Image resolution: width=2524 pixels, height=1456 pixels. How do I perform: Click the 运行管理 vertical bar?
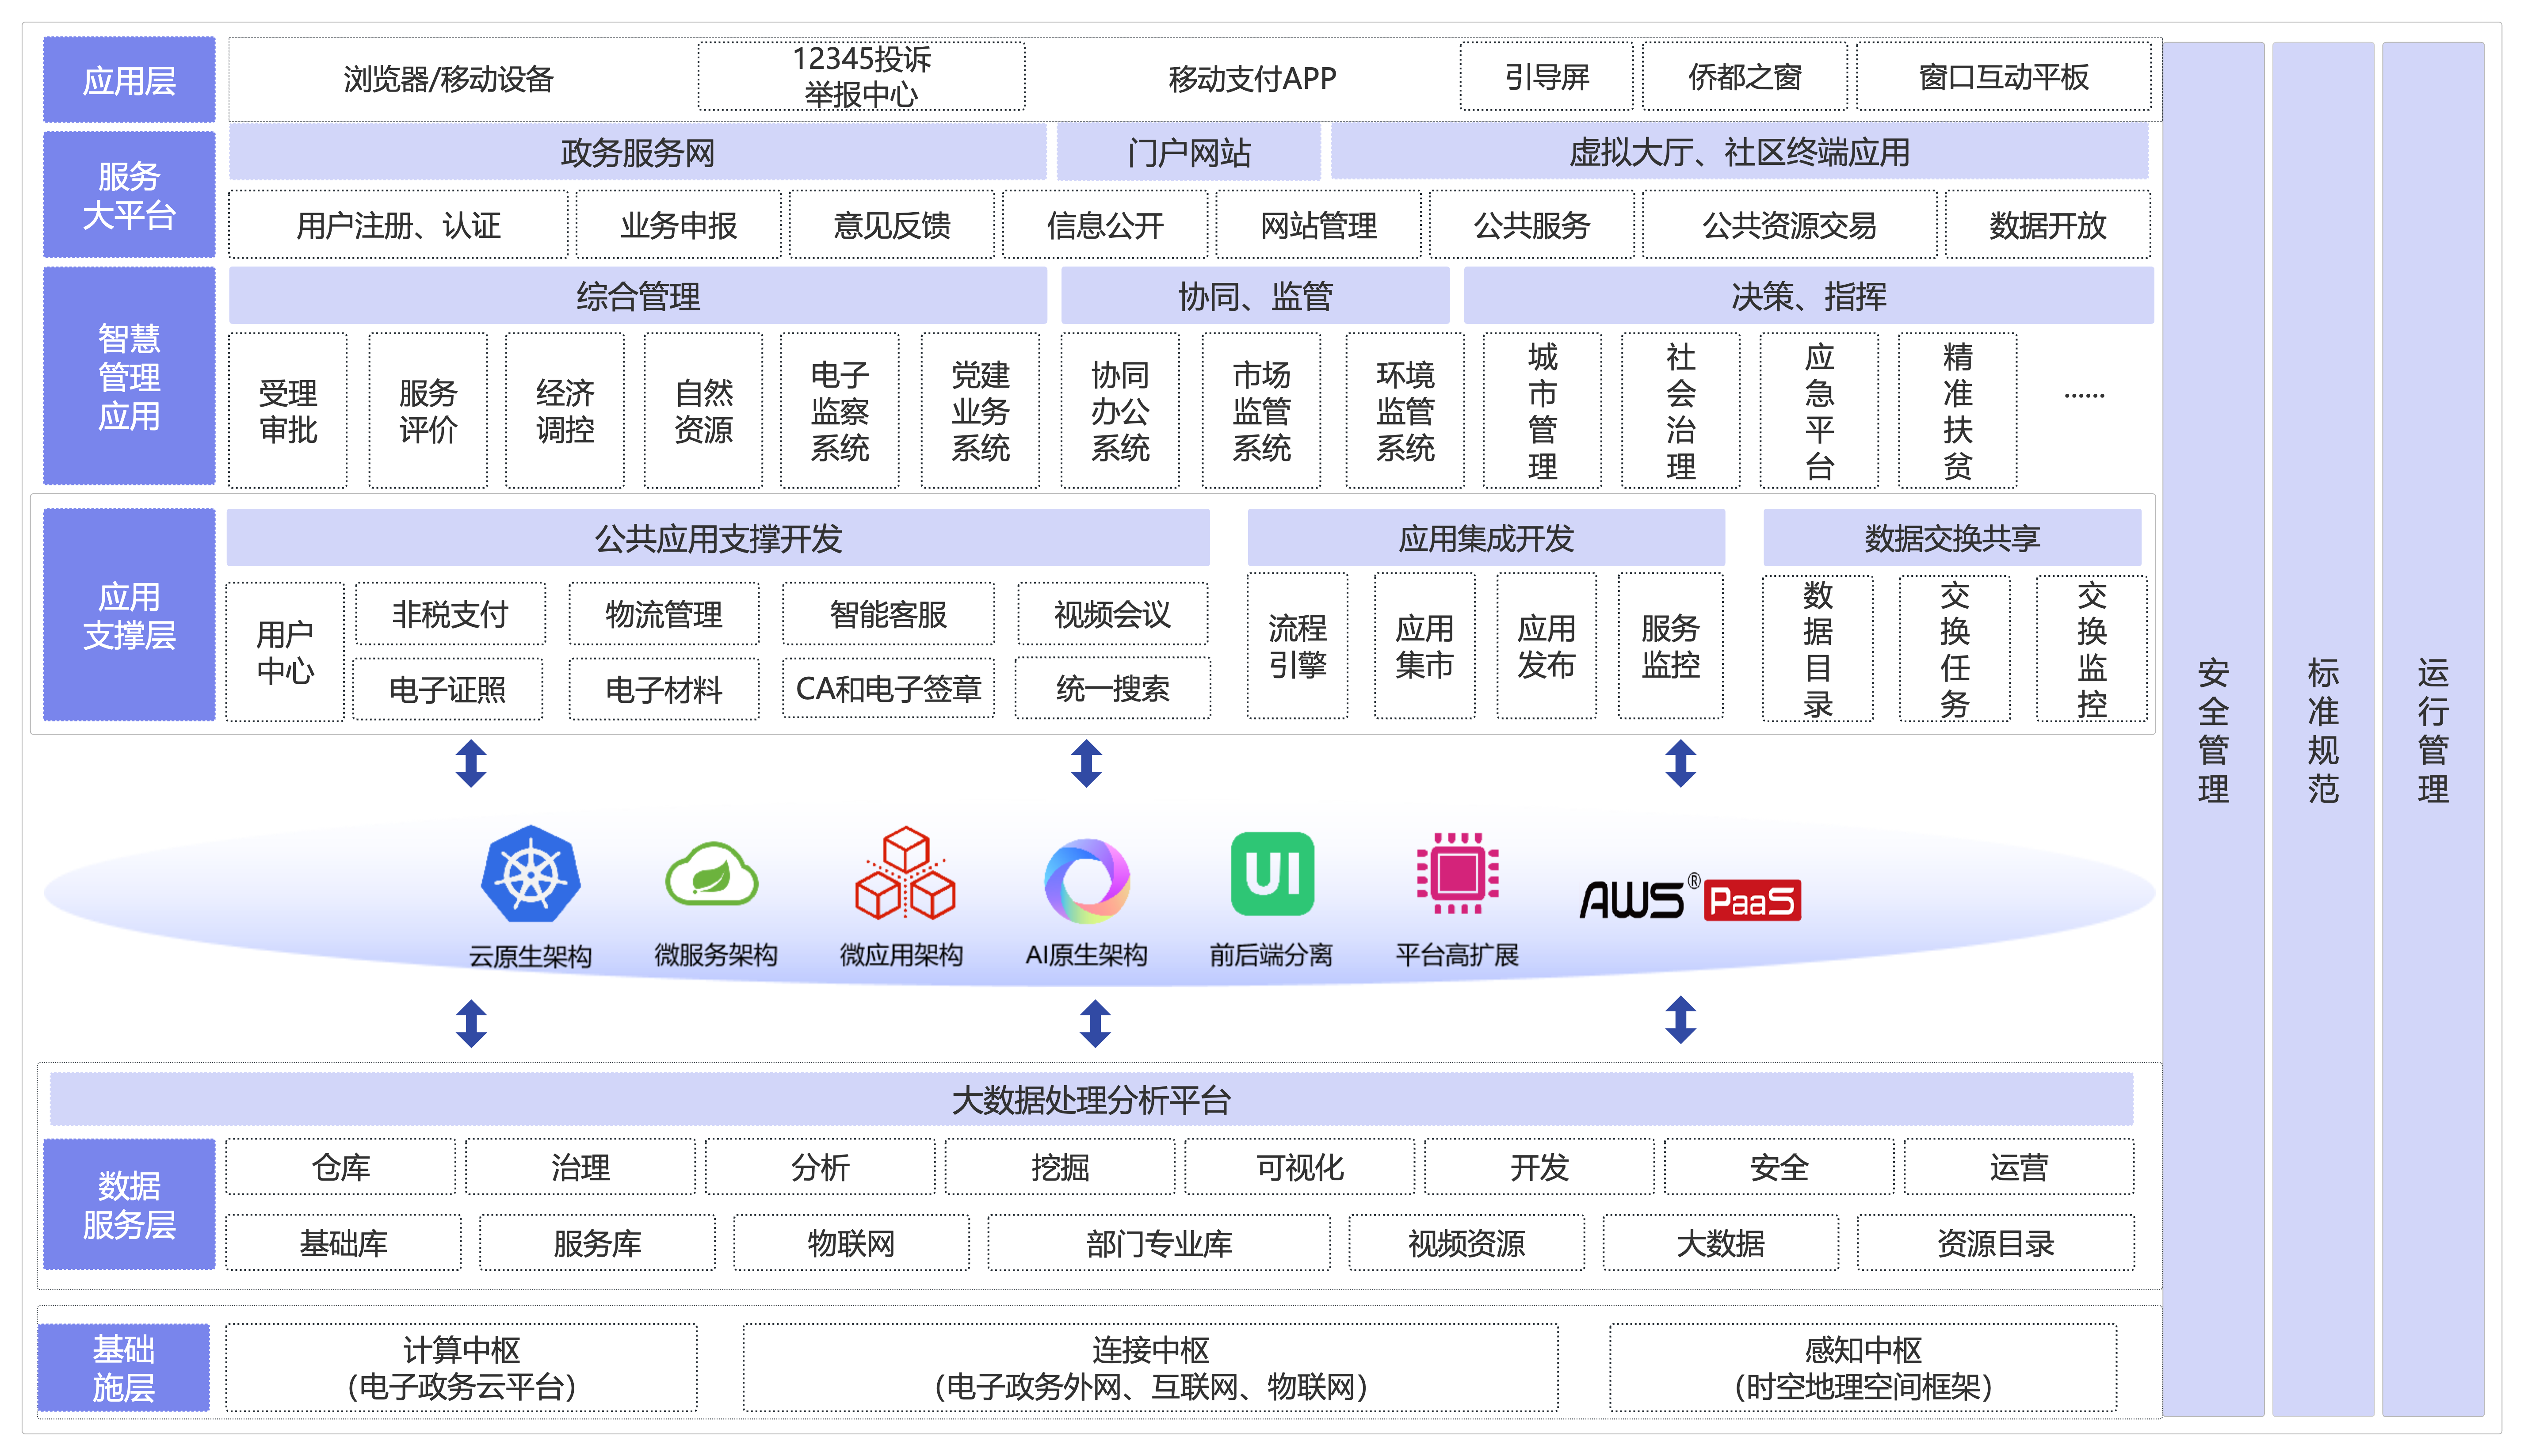[2433, 729]
